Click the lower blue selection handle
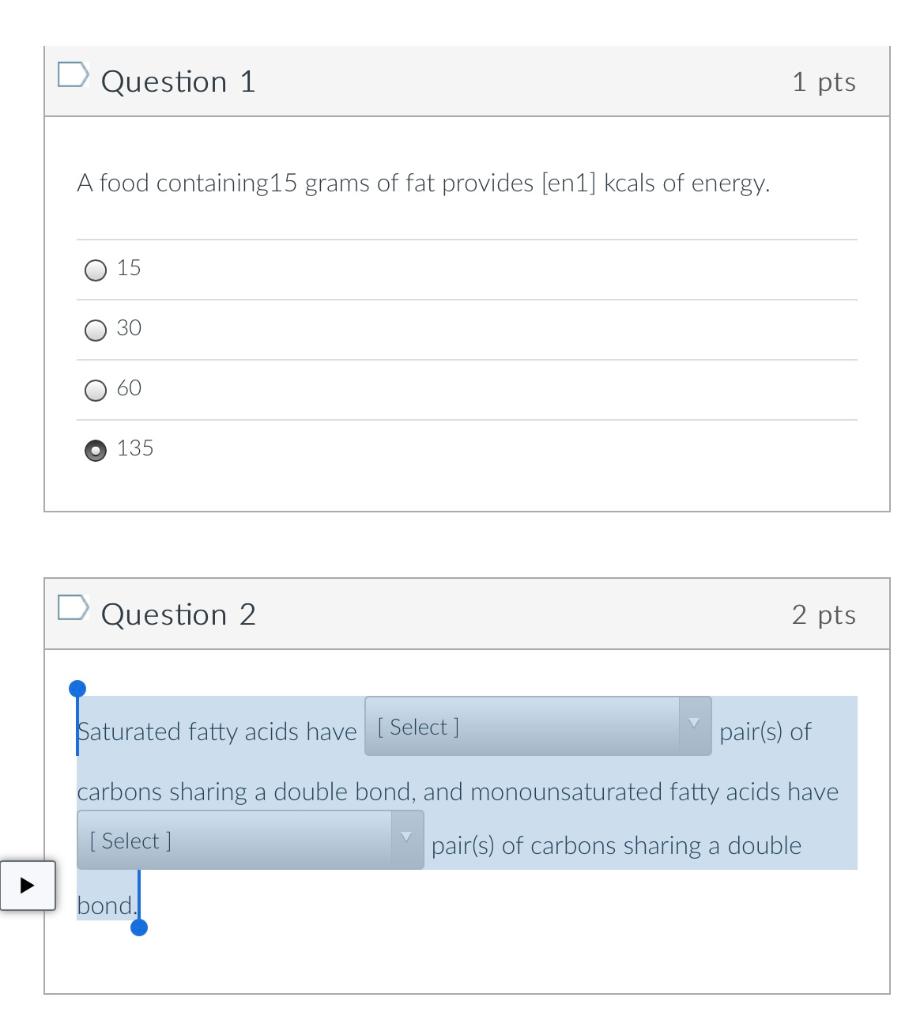924x1024 pixels. (138, 929)
